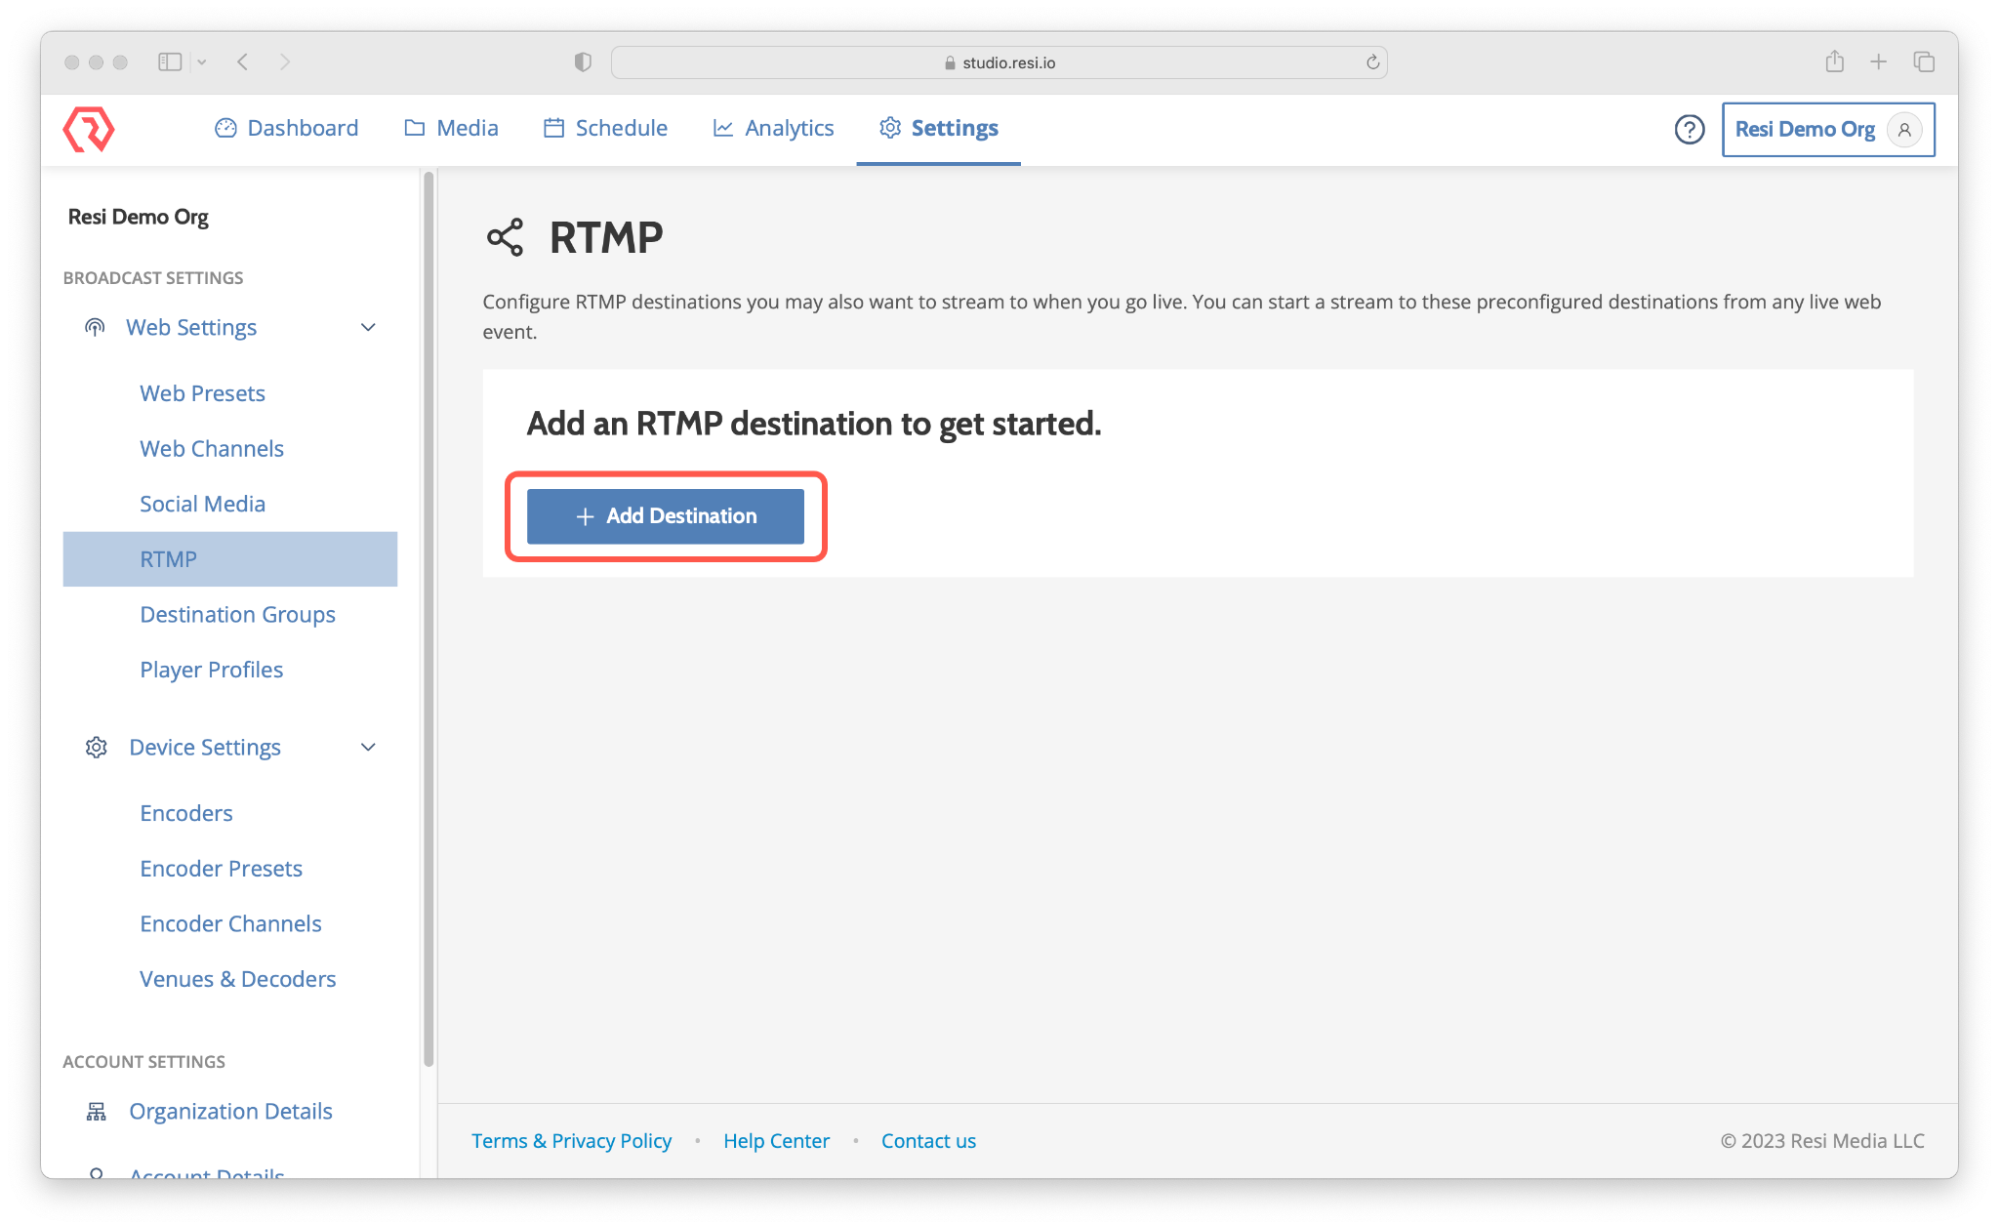Viewport: 1999px width, 1229px height.
Task: Click the Resi logo icon
Action: pos(89,128)
